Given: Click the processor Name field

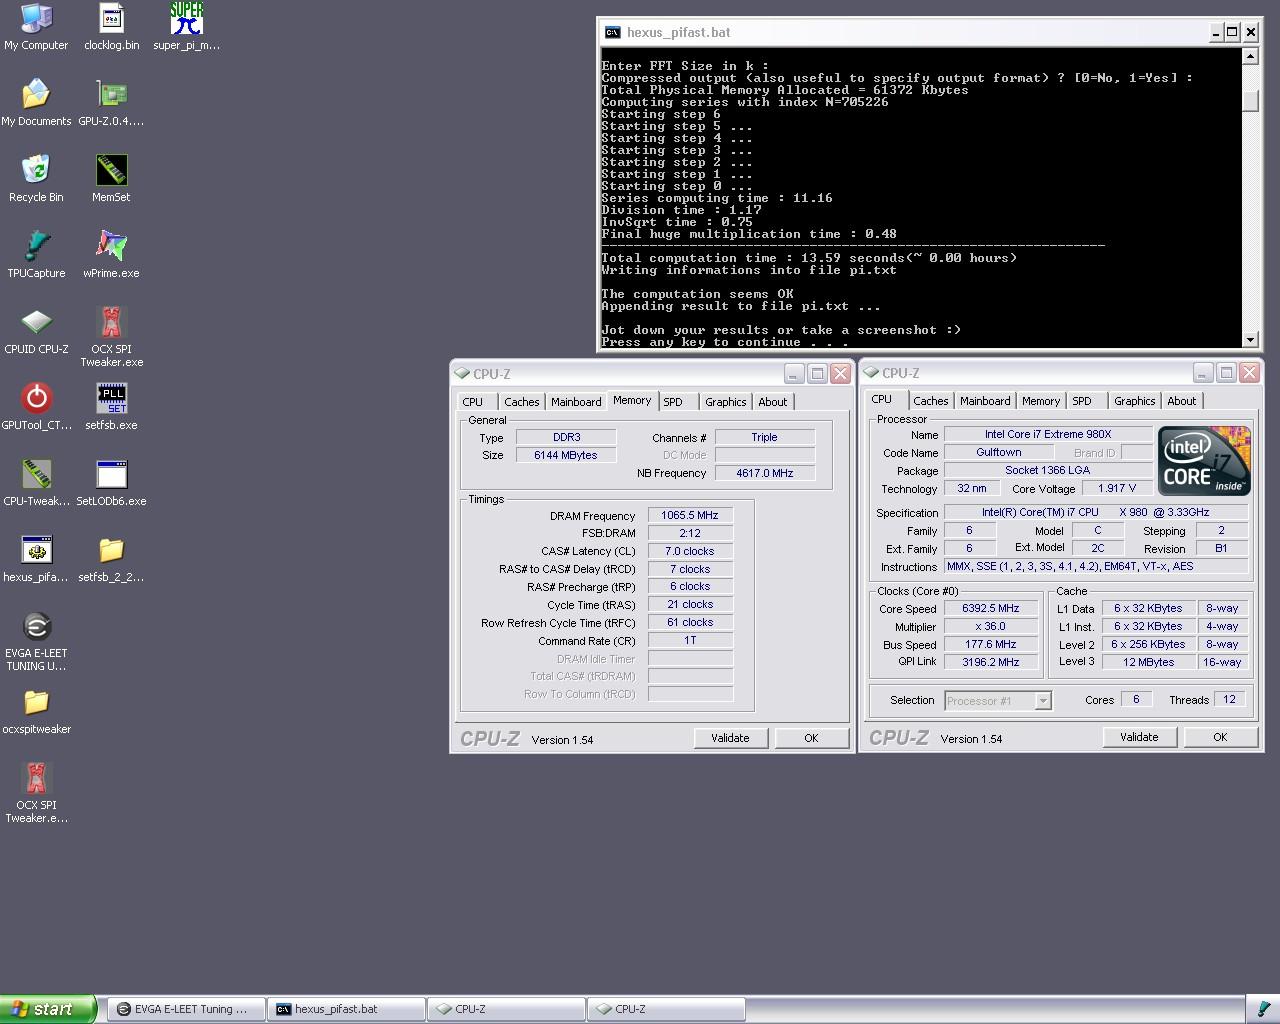Looking at the screenshot, I should click(1047, 434).
